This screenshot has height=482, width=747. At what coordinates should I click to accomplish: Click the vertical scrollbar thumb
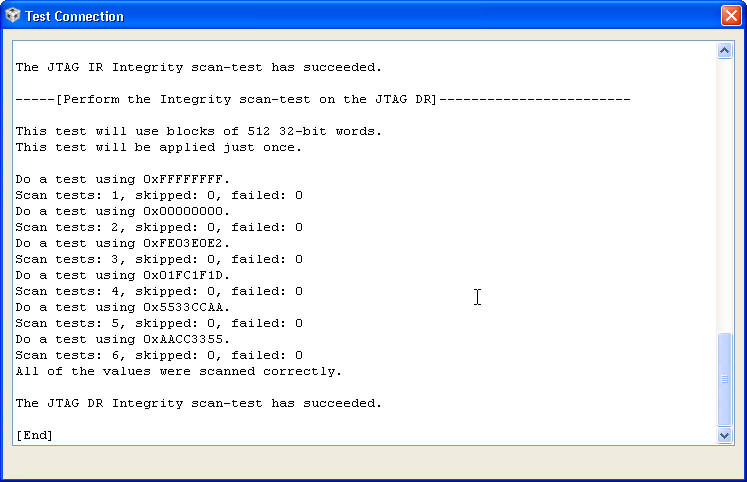click(725, 380)
